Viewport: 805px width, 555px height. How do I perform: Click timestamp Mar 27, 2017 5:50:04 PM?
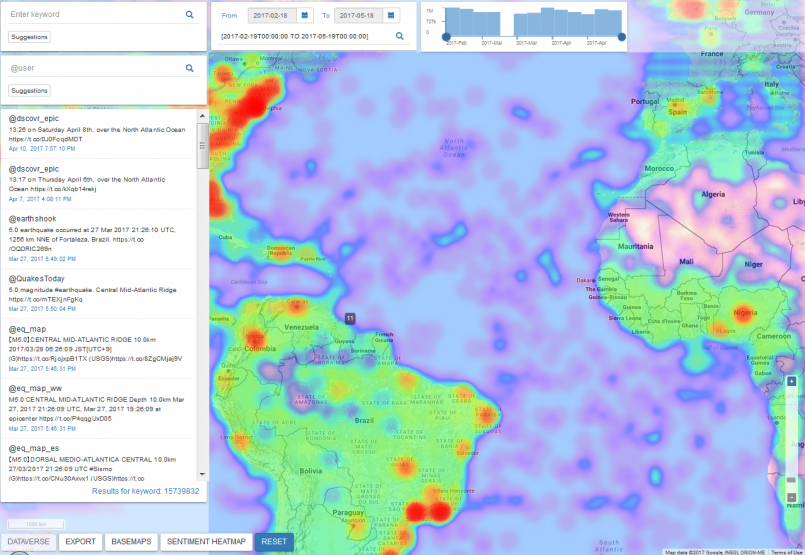(42, 309)
